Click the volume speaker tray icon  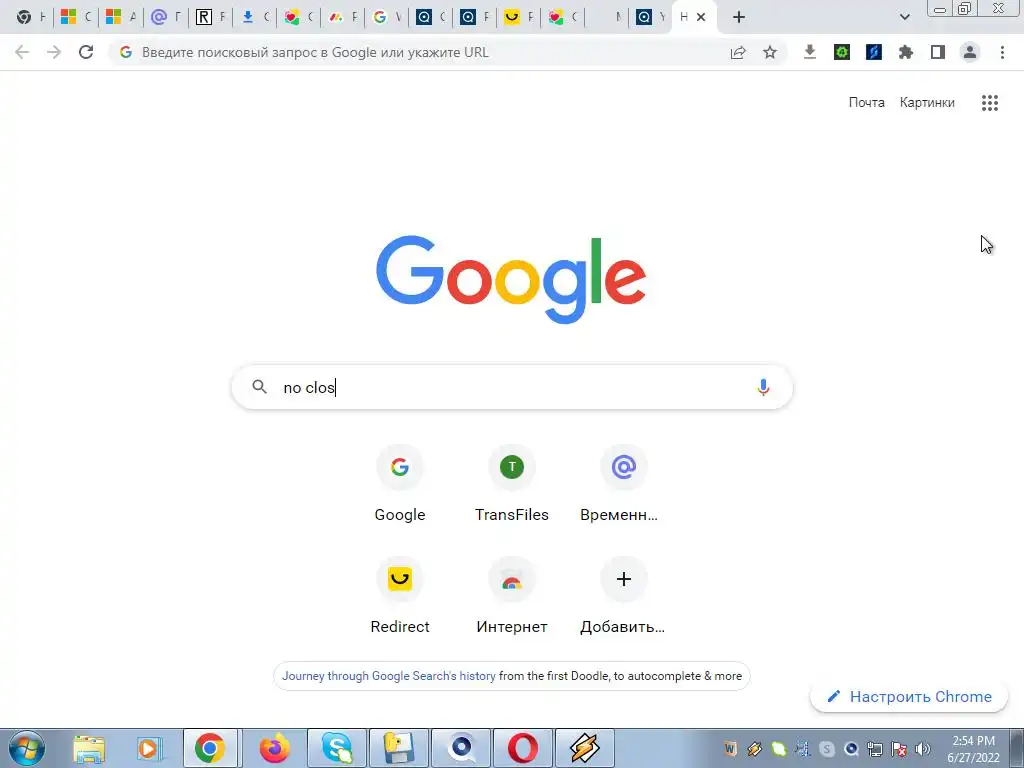pyautogui.click(x=923, y=749)
